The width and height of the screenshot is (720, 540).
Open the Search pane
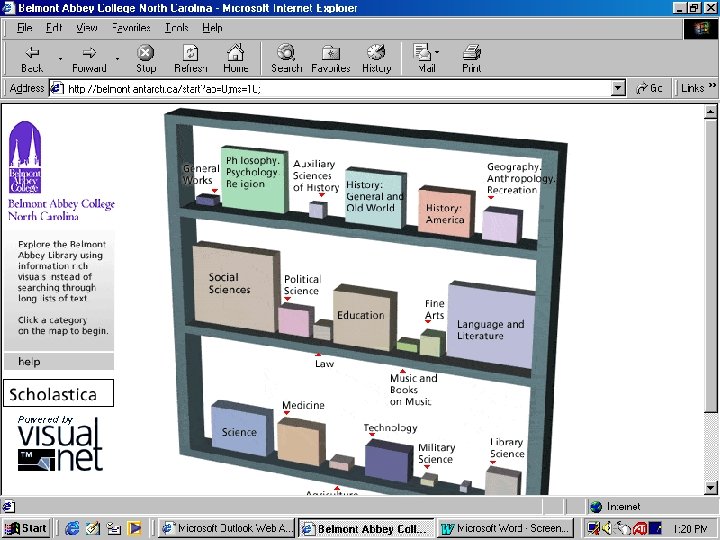click(287, 59)
